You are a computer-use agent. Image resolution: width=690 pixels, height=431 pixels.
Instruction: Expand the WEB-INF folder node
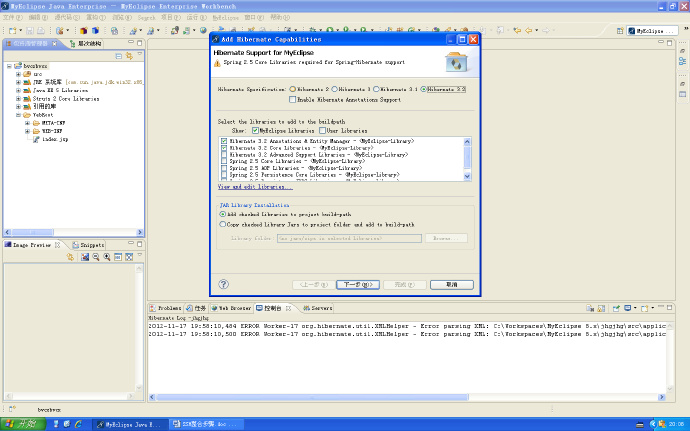[x=27, y=131]
